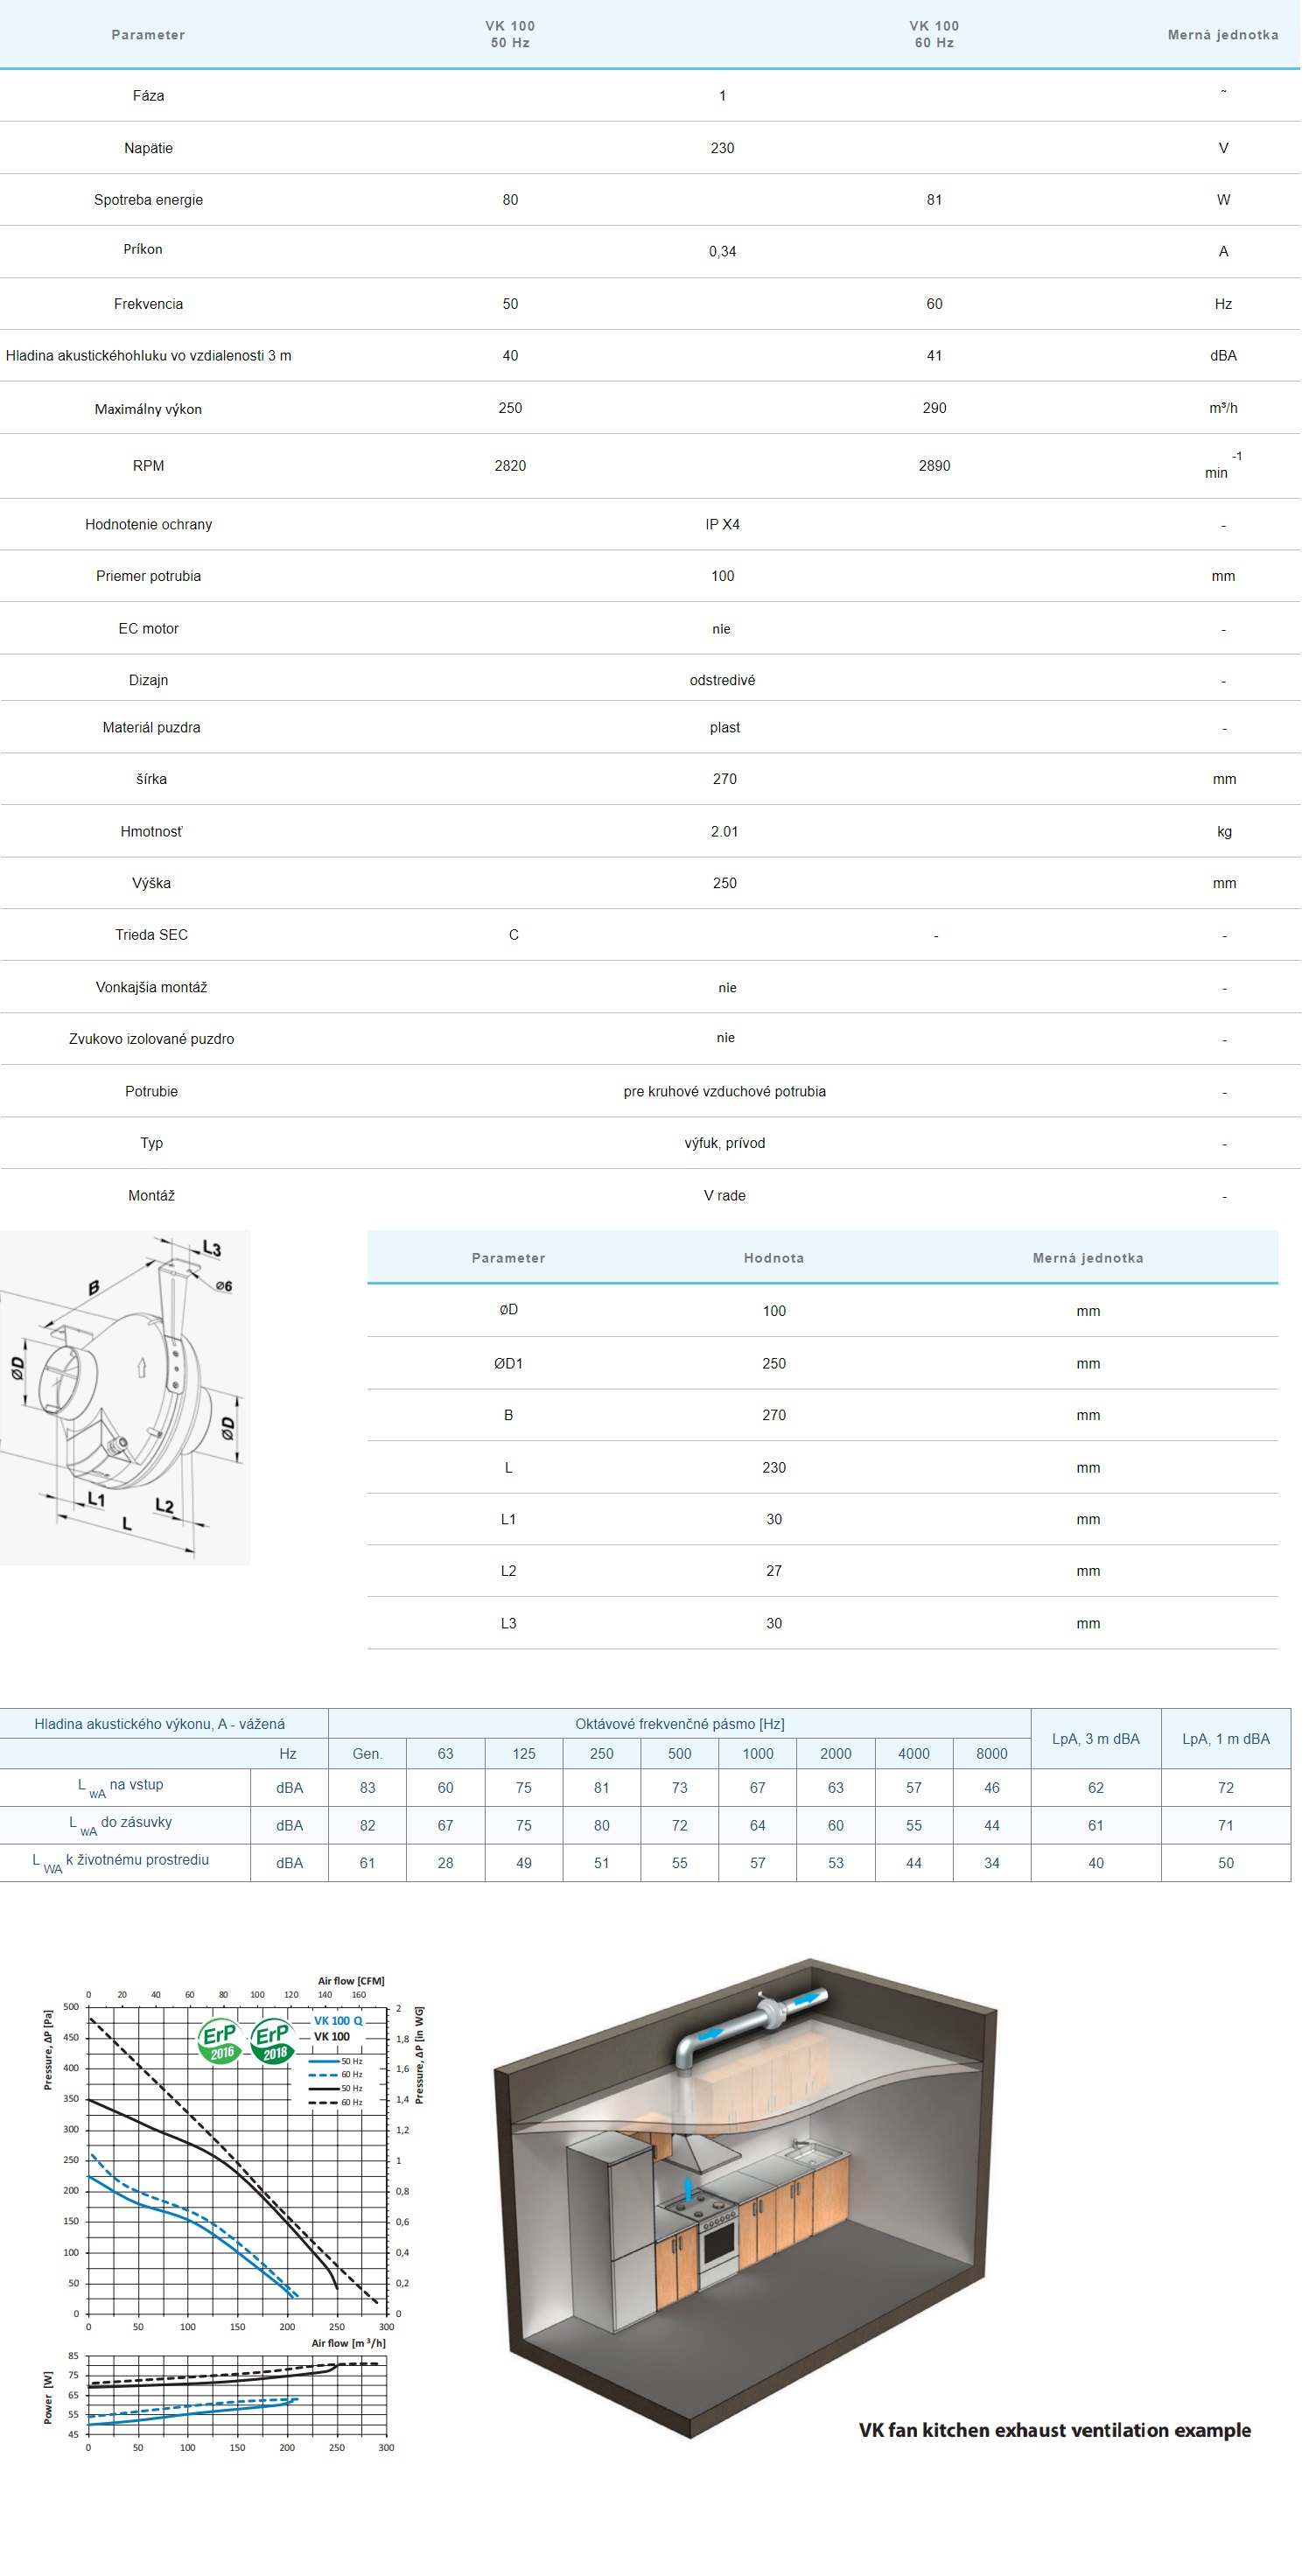This screenshot has height=2576, width=1309.
Task: Click the Oktávové frekvenčné pásmo header
Action: (x=679, y=1724)
